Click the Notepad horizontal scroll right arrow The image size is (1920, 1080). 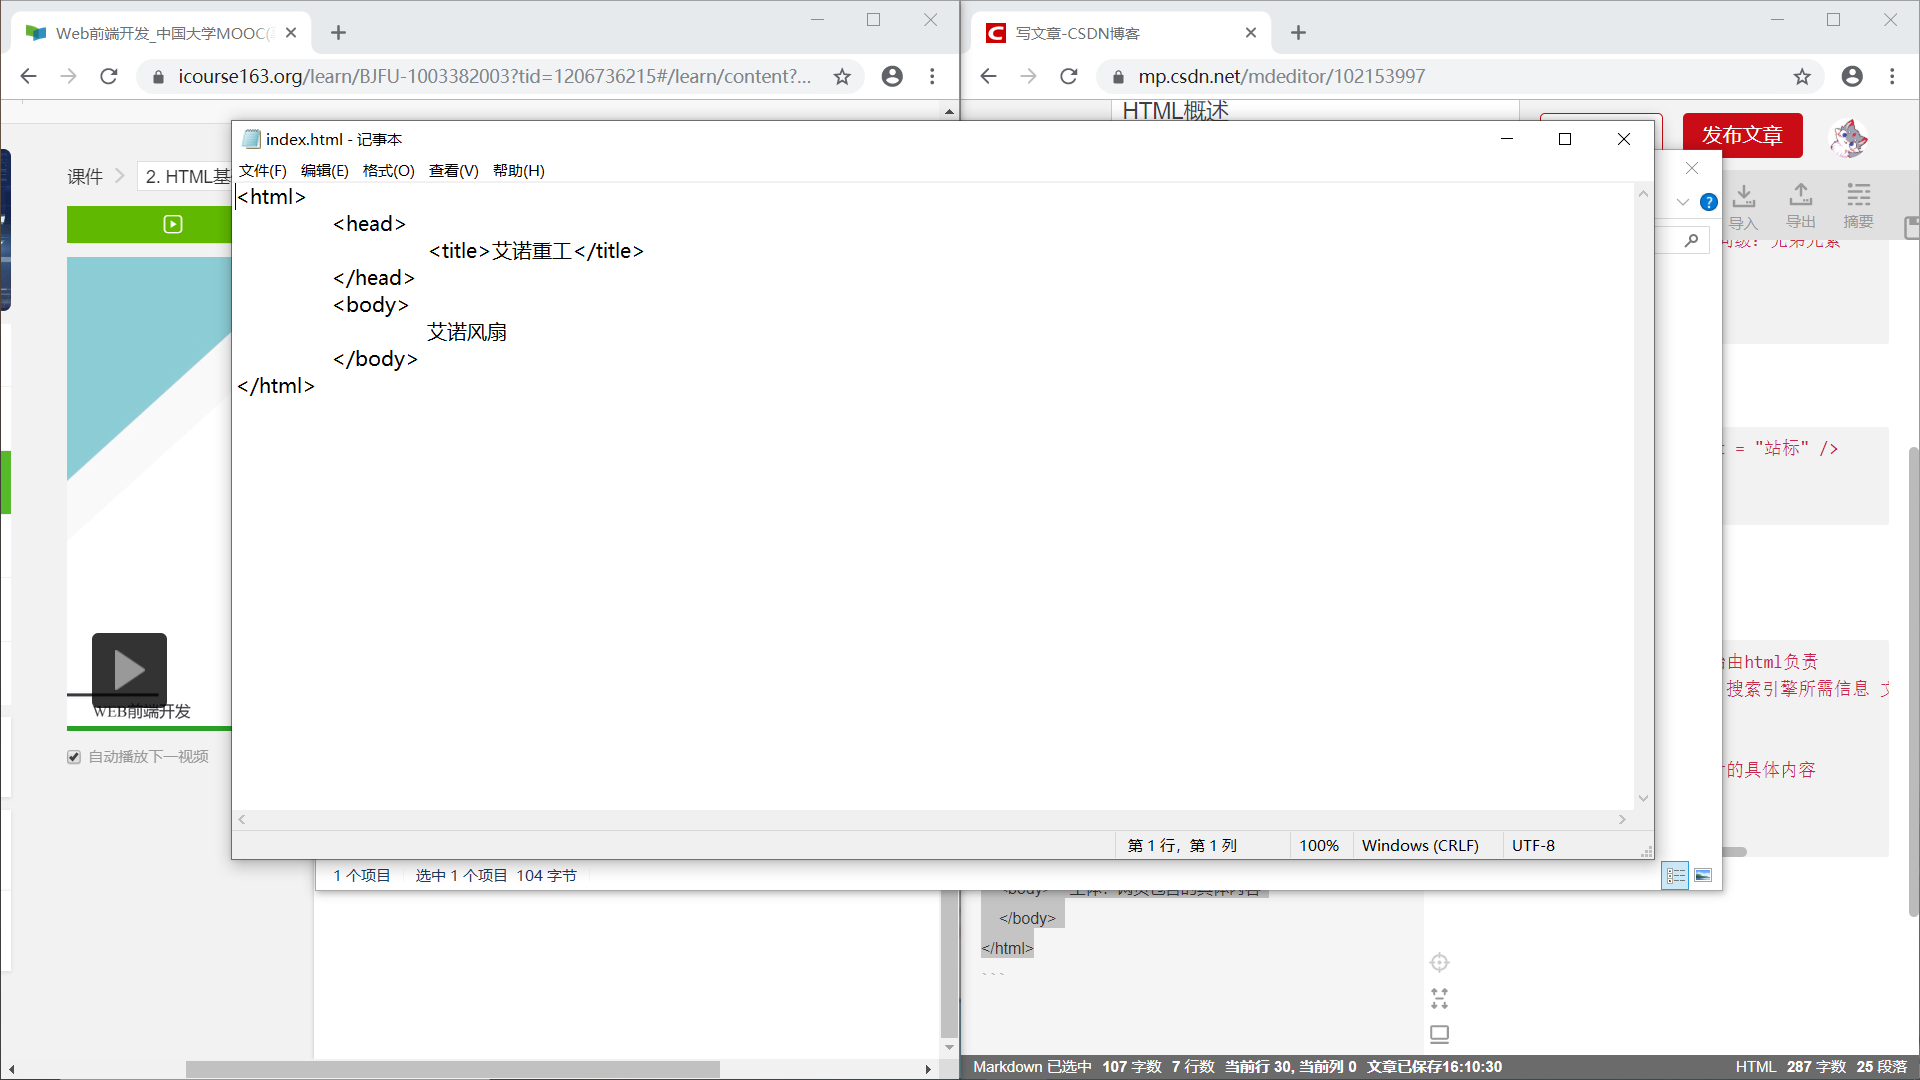click(1622, 819)
